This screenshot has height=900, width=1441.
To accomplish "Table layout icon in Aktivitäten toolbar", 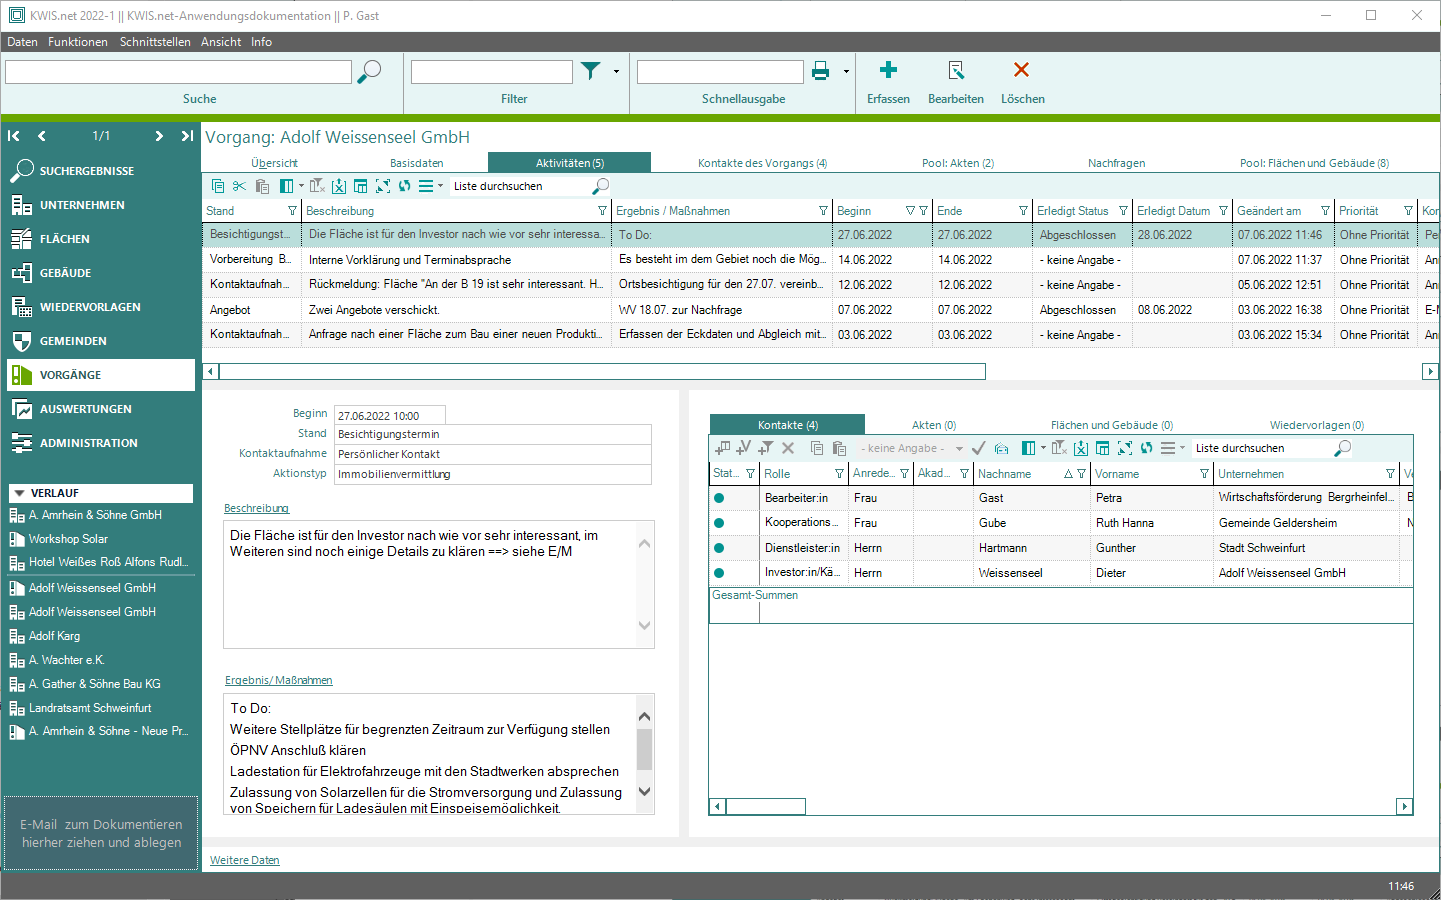I will coord(361,186).
